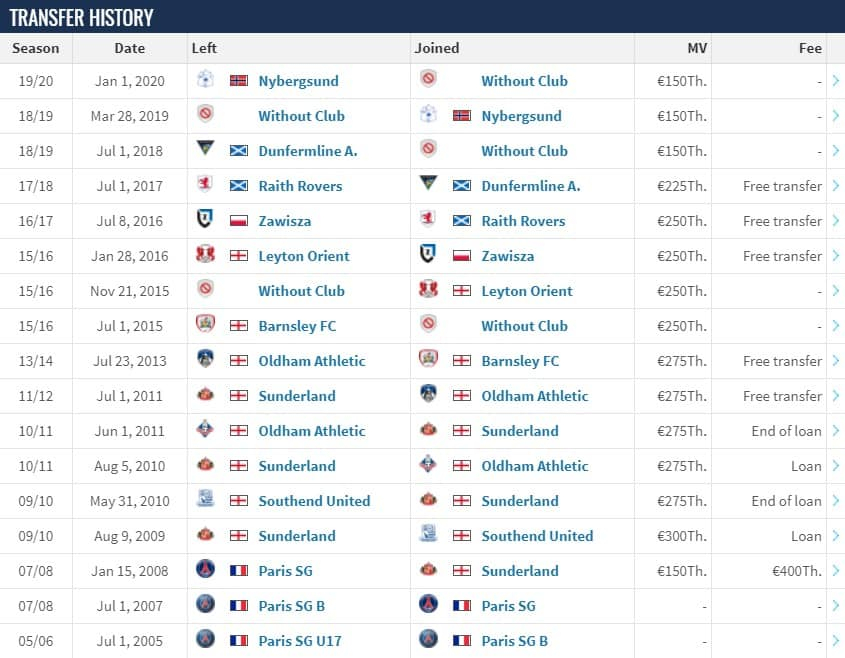Image resolution: width=845 pixels, height=658 pixels.
Task: Click Leyton Orient crest in Jan 28, 2016 row
Action: (x=205, y=254)
